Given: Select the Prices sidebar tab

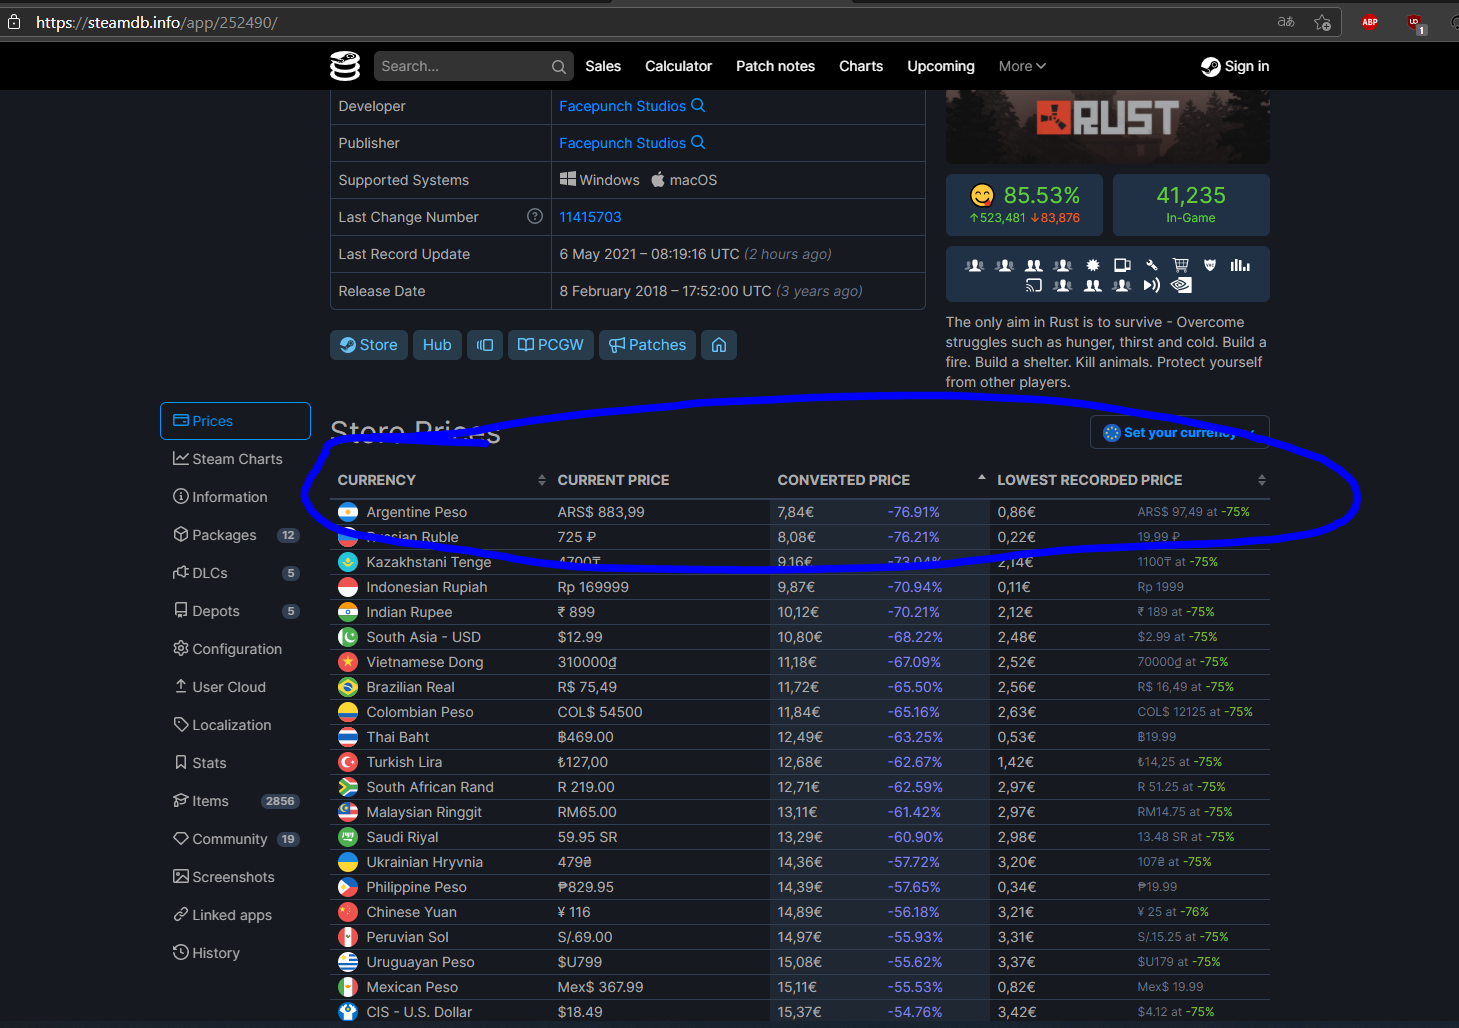Looking at the screenshot, I should tap(235, 421).
